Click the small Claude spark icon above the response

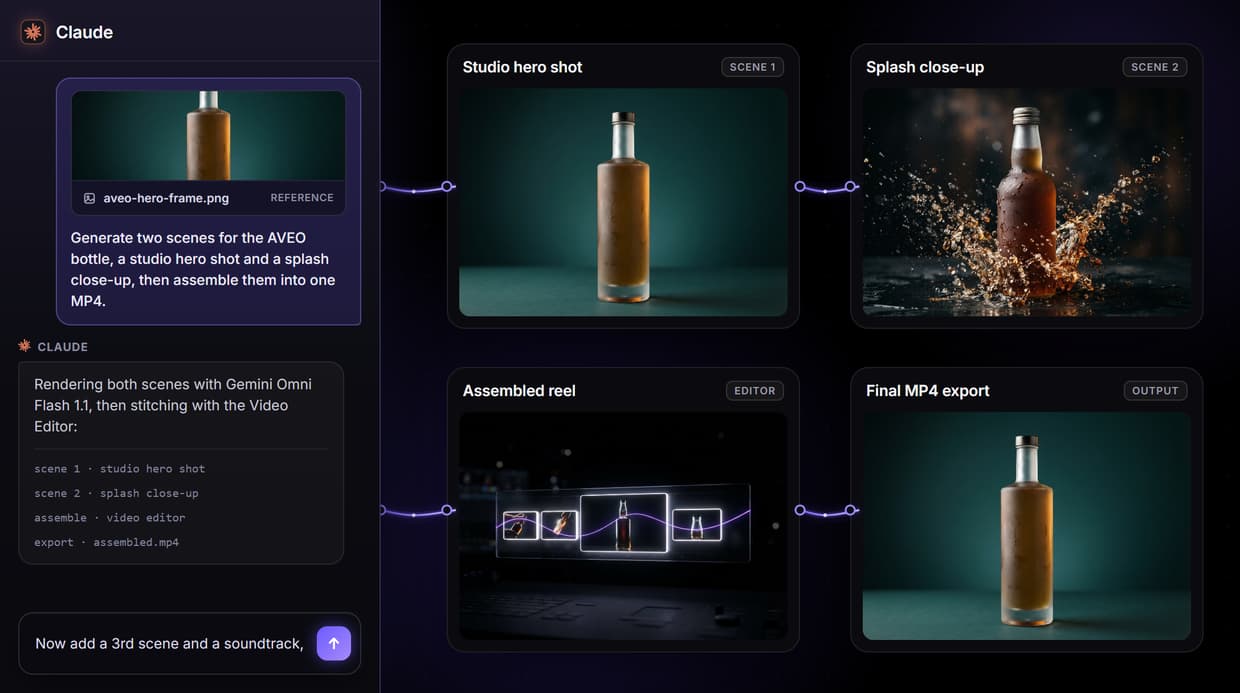[x=25, y=346]
